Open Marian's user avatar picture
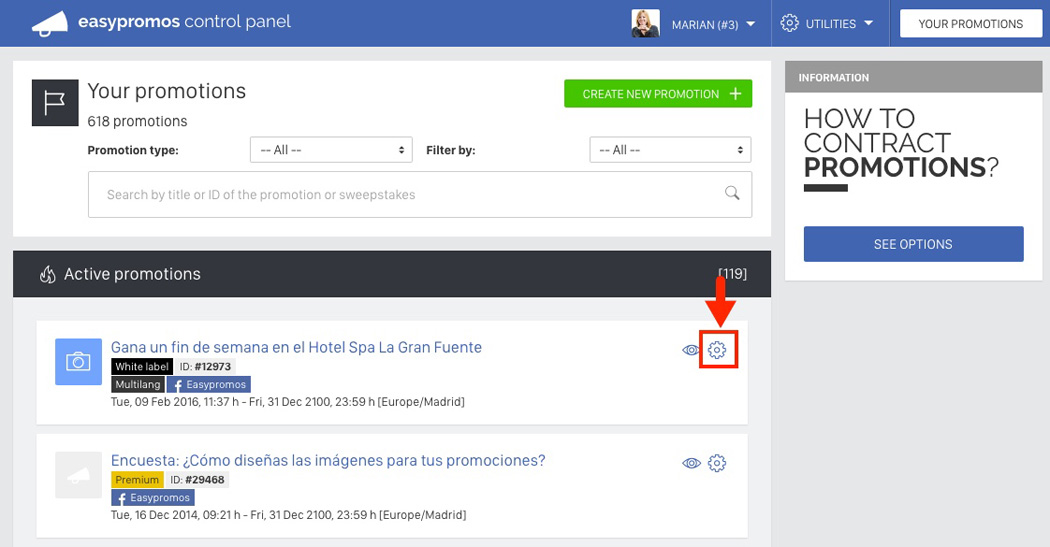The width and height of the screenshot is (1050, 547). (646, 23)
